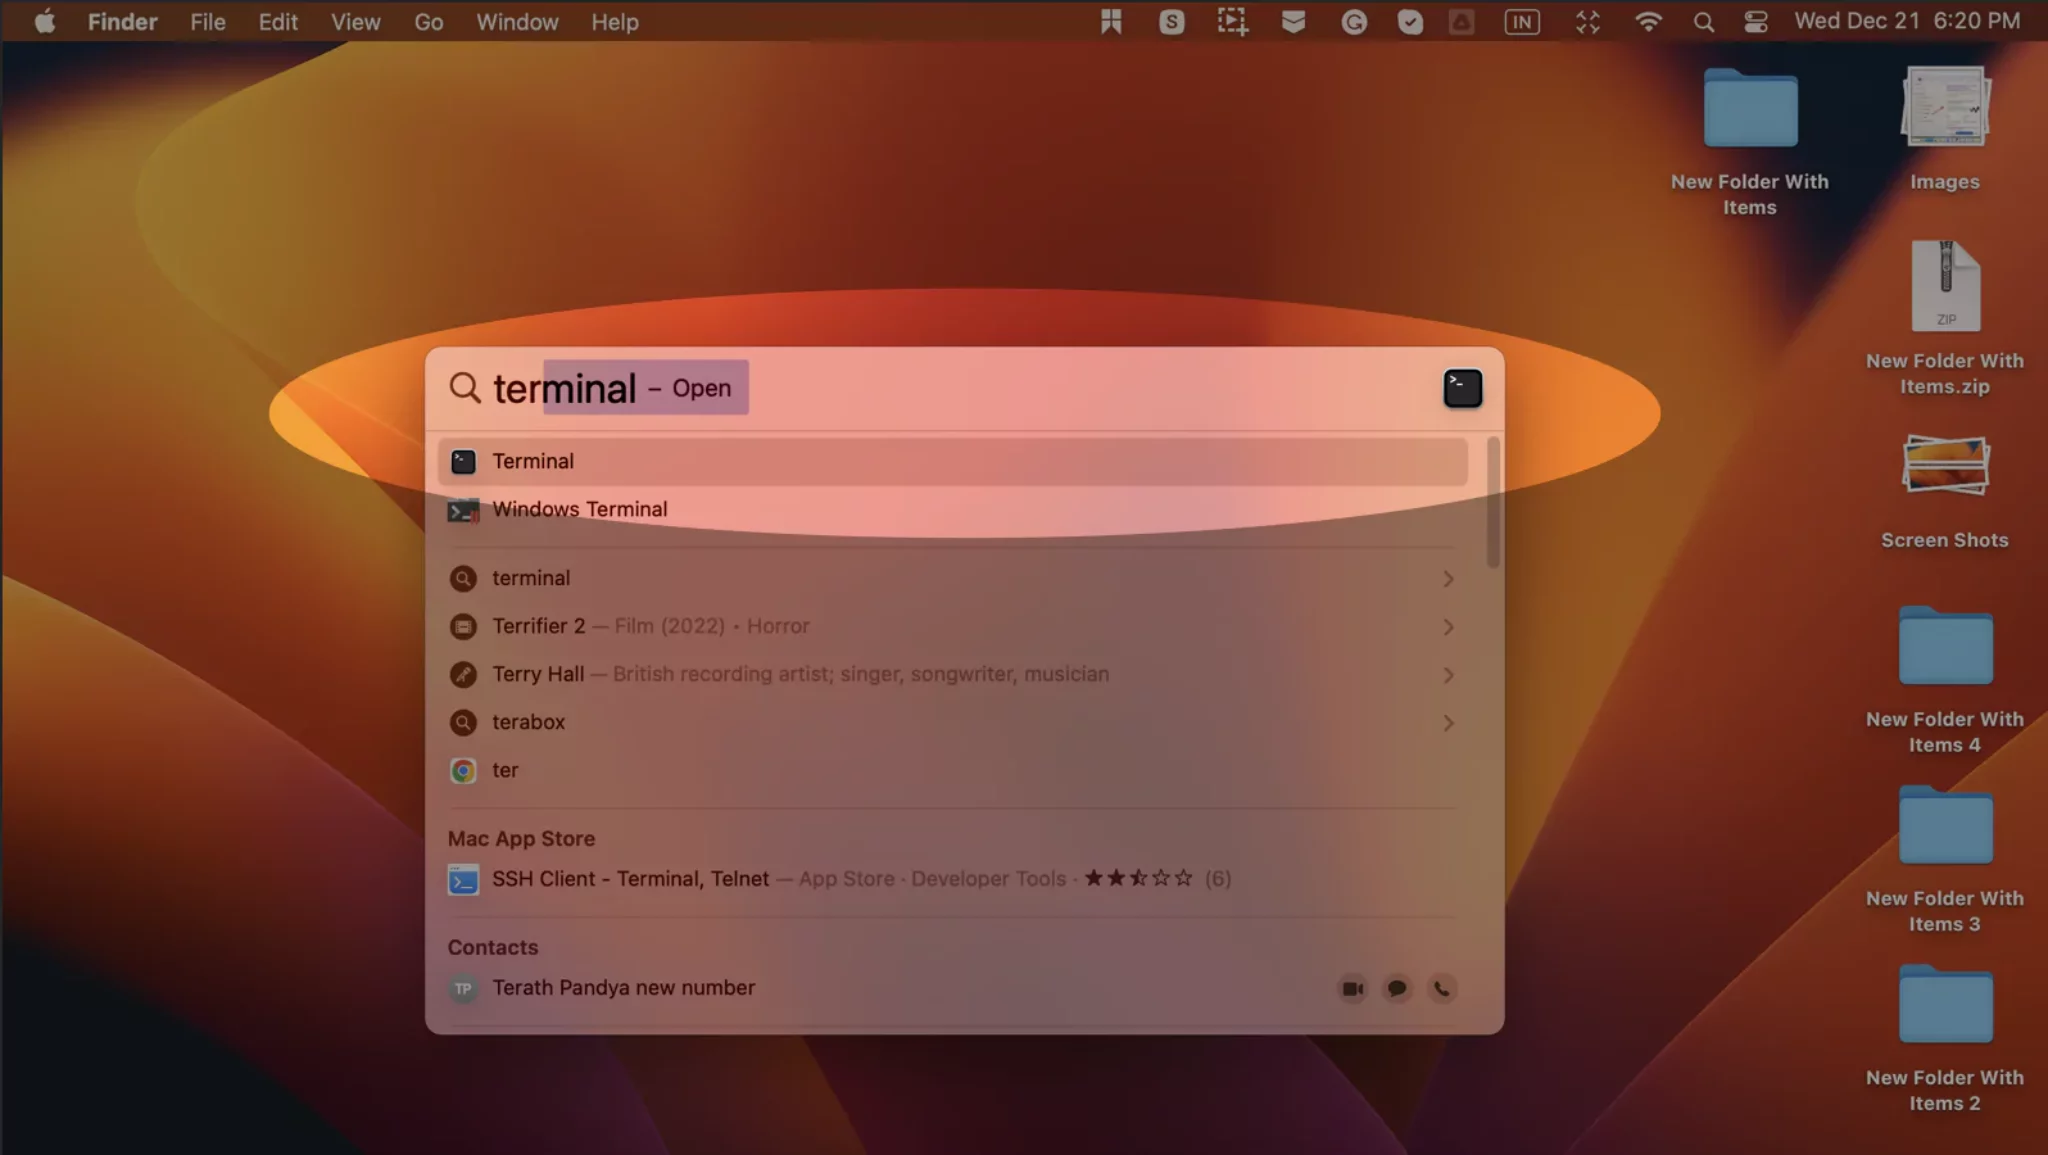
Task: Click the film icon beside Terrifier 2
Action: 463,626
